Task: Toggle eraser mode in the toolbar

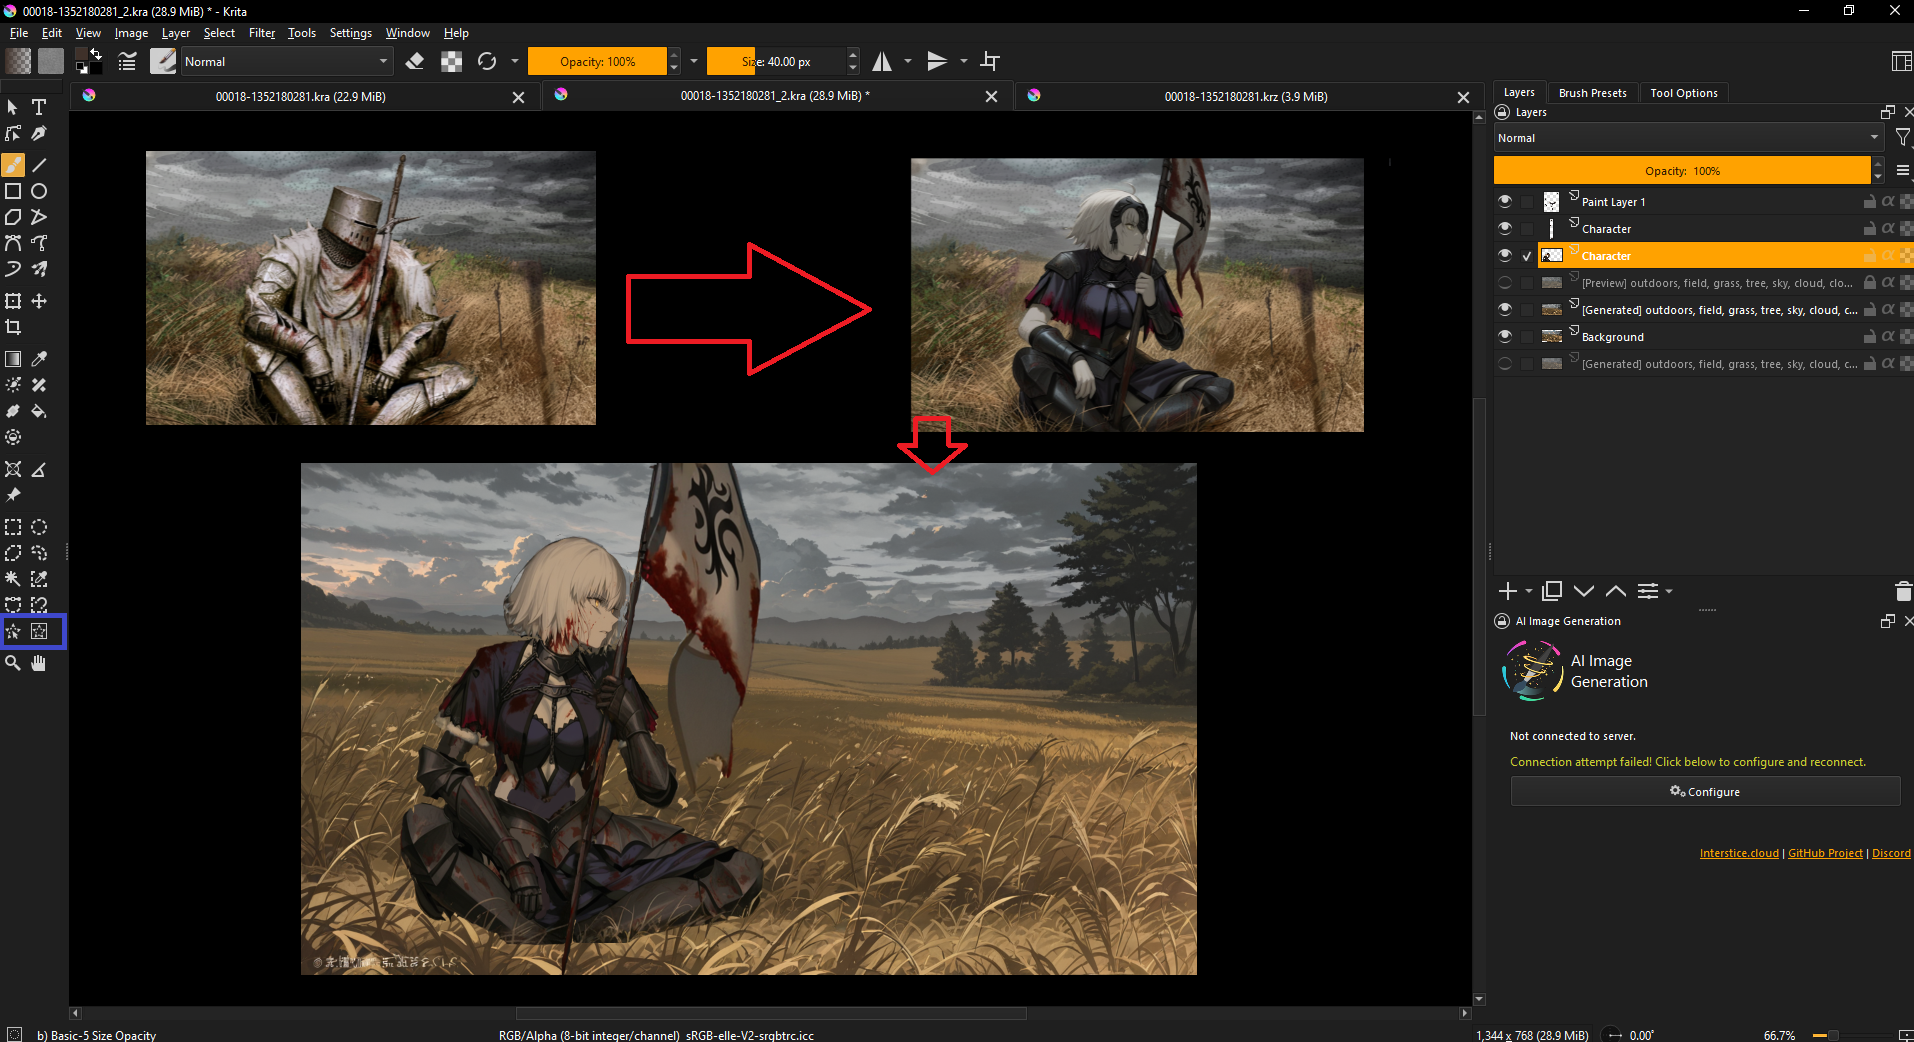Action: [415, 61]
